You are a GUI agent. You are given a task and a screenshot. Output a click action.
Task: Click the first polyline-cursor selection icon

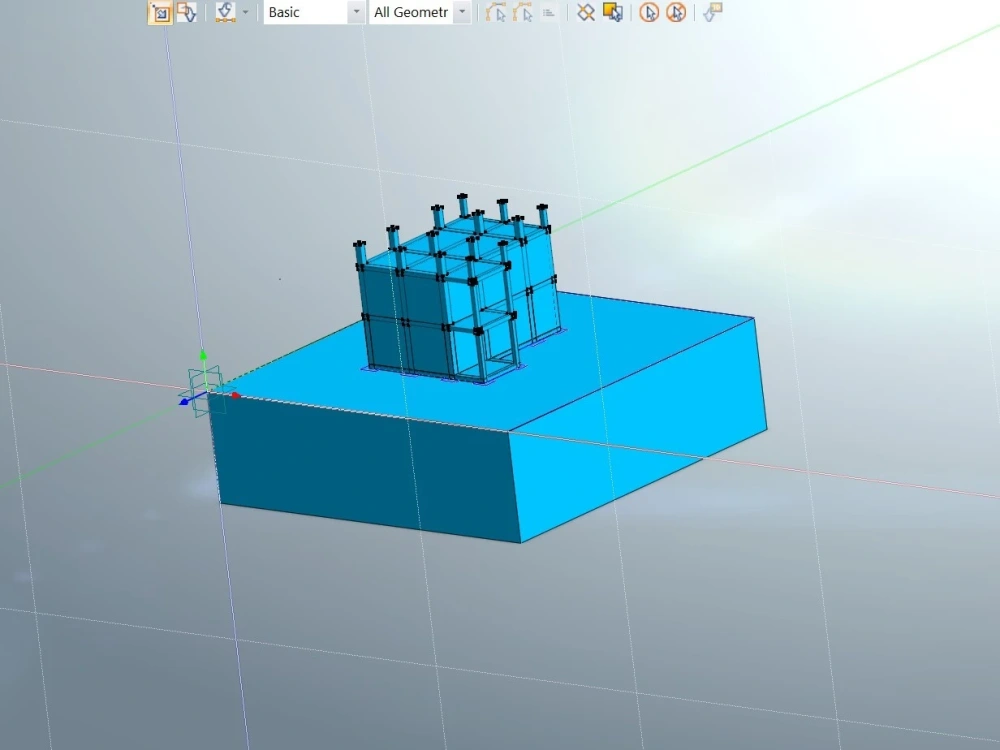coord(494,12)
